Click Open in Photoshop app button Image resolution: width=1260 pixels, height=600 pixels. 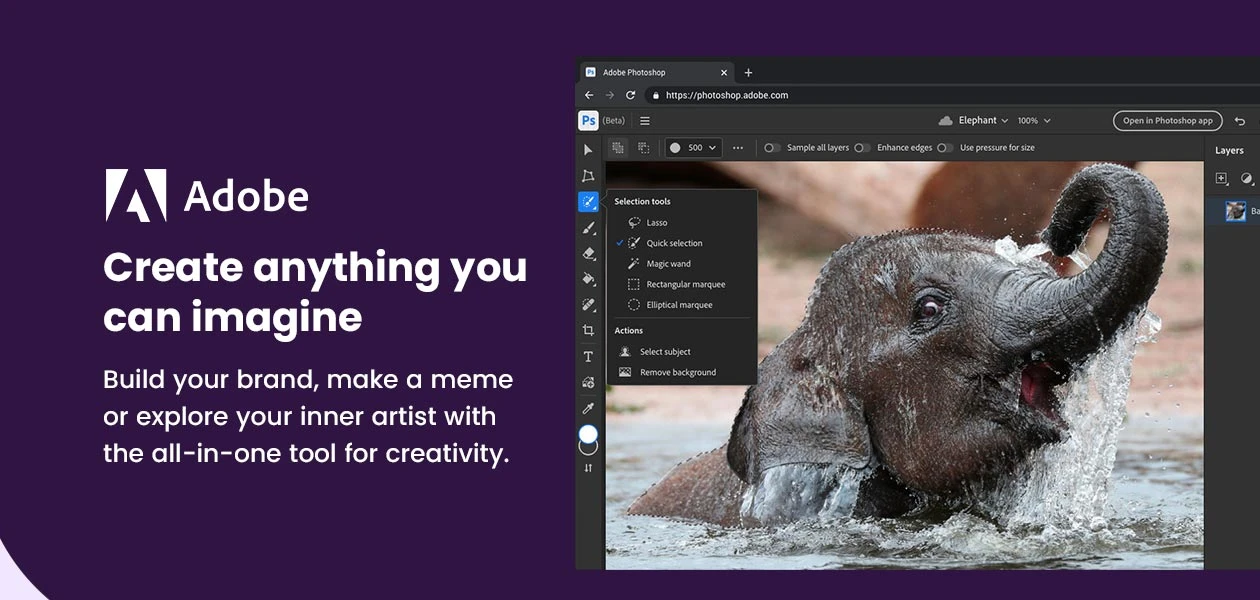(1167, 121)
